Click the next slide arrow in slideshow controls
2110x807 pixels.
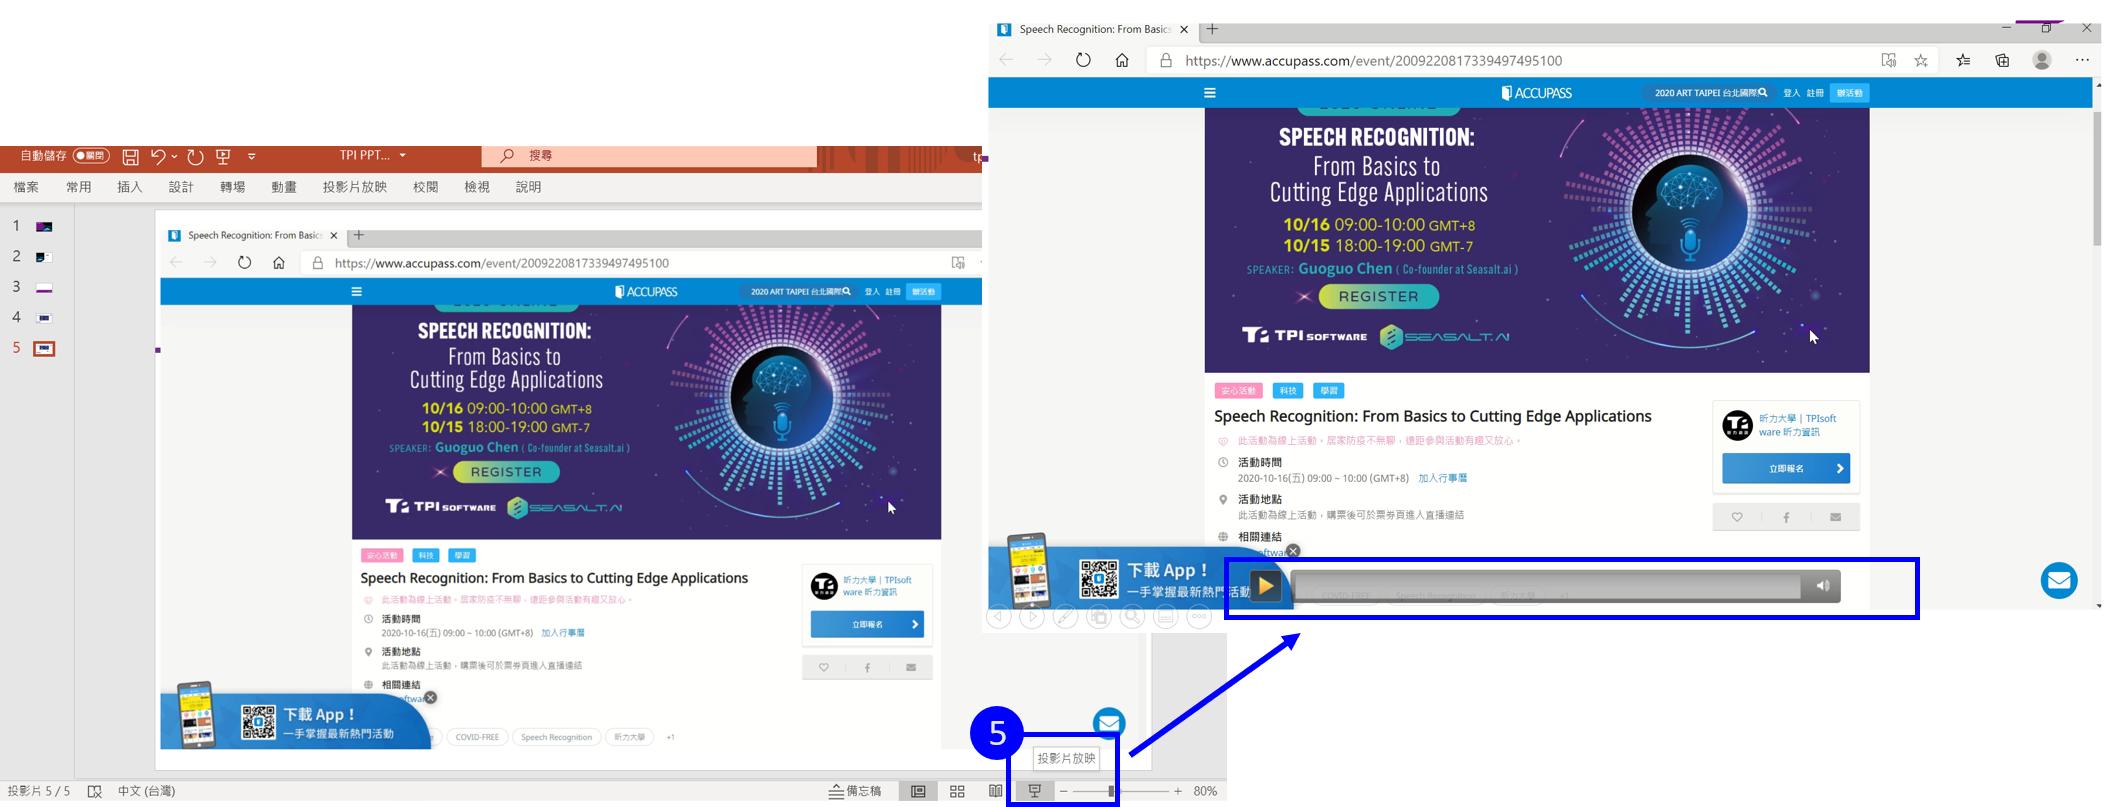click(x=1032, y=617)
